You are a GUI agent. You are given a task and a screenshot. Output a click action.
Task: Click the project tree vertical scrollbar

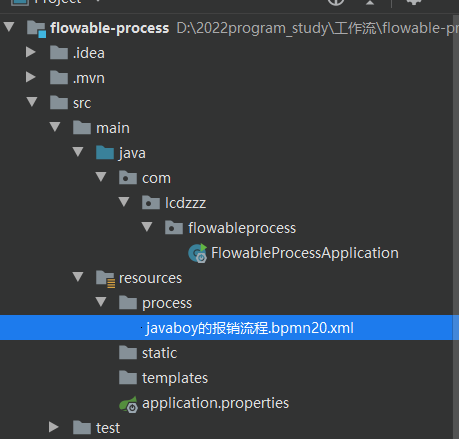coord(456,227)
